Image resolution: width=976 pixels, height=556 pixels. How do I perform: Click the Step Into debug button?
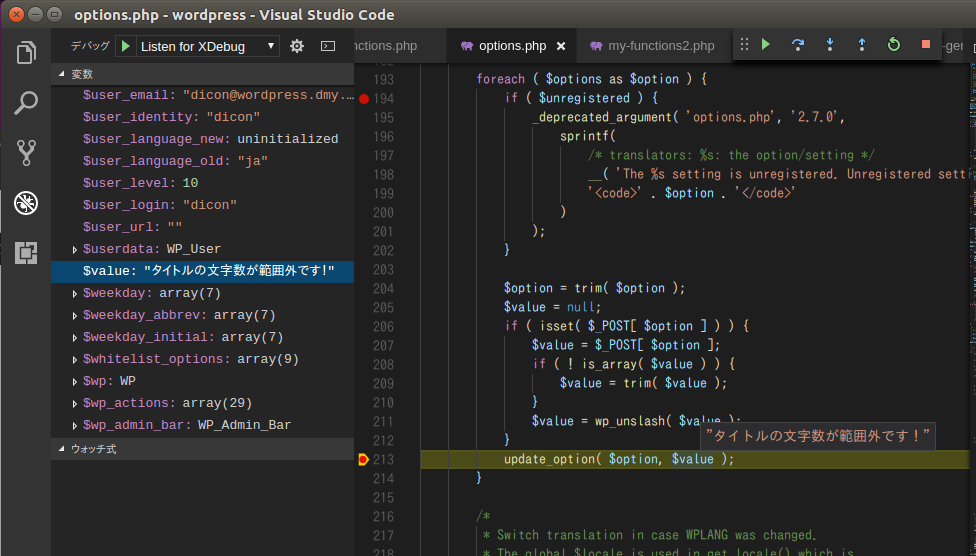pyautogui.click(x=830, y=45)
